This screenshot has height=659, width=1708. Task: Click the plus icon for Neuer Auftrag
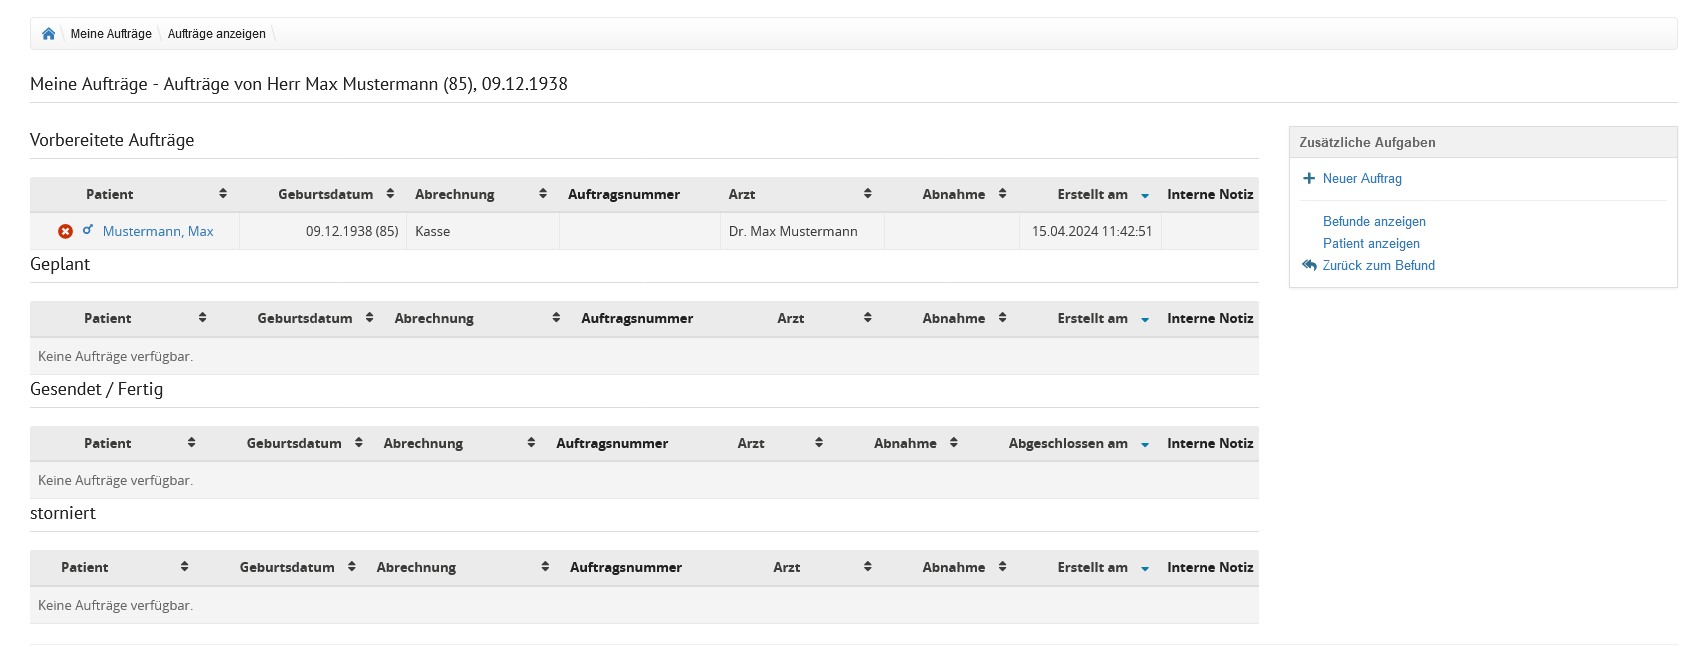(x=1309, y=179)
